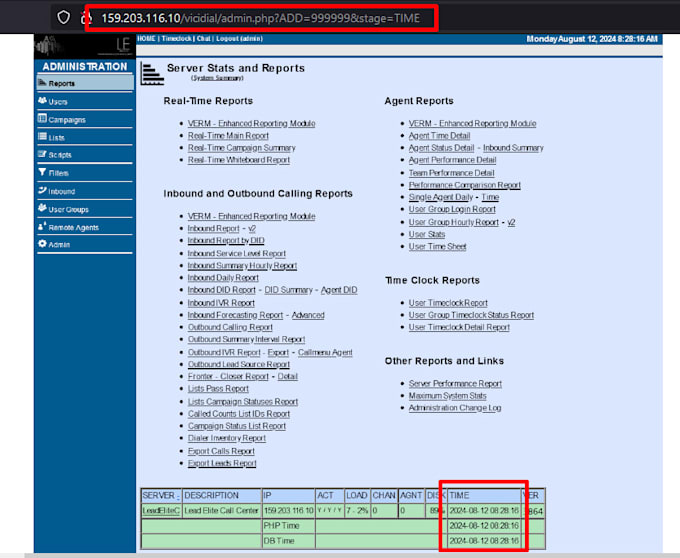Open Performance Comparison Report

[x=464, y=185]
